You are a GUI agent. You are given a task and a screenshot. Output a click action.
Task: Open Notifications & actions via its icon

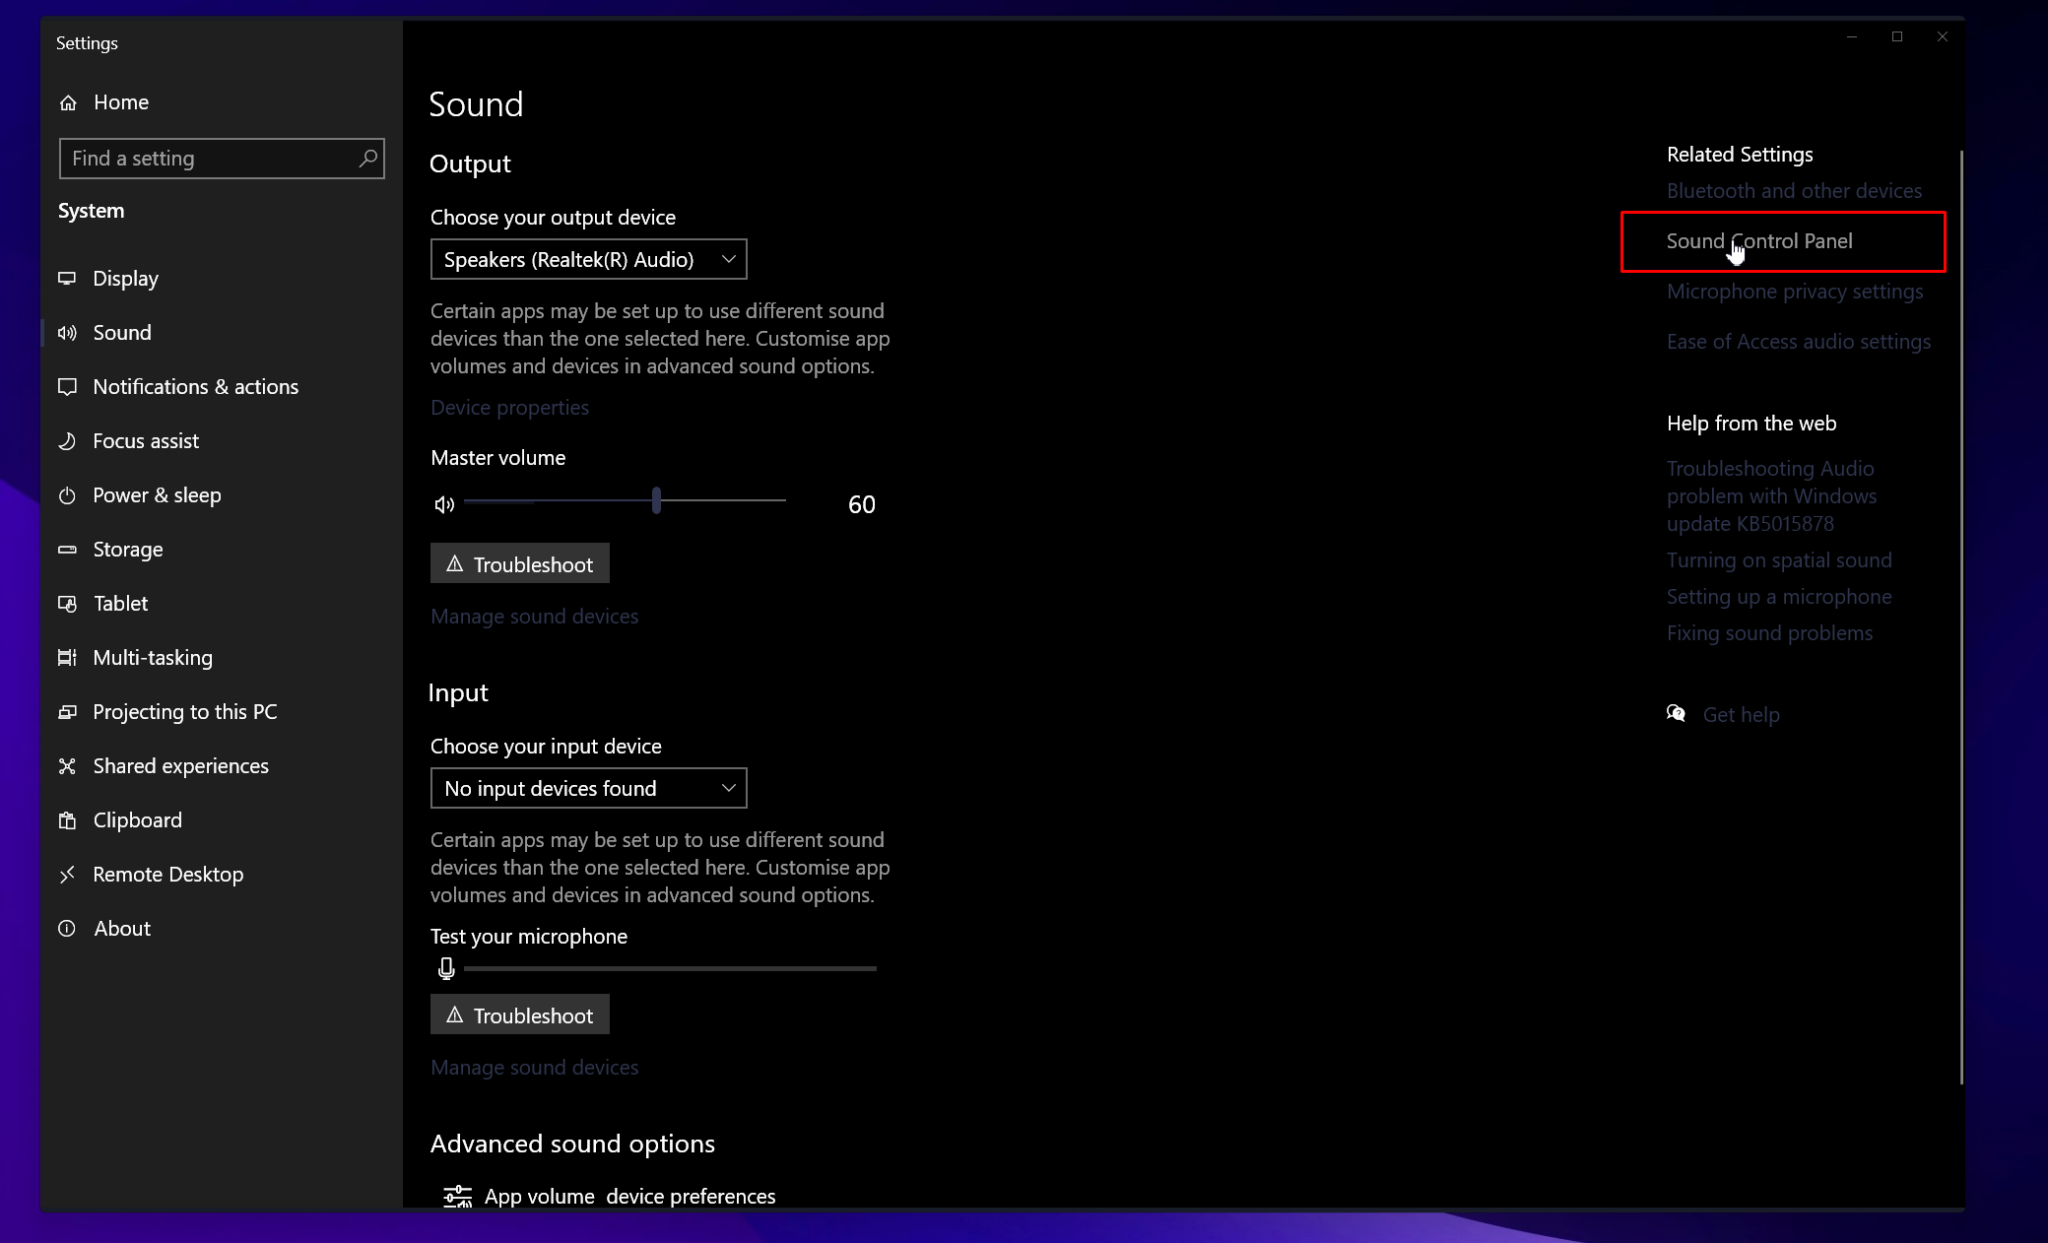(67, 387)
